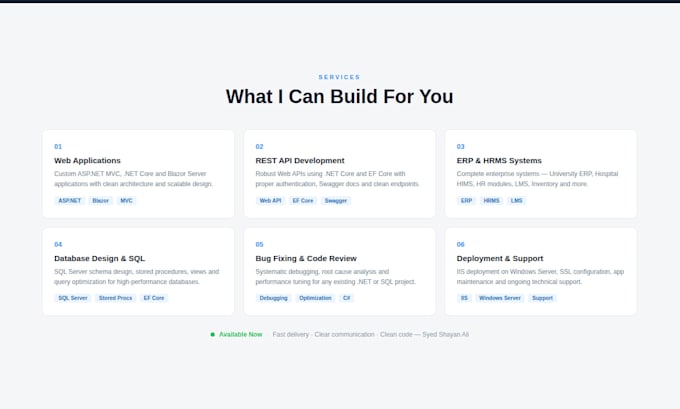The width and height of the screenshot is (680, 409).
Task: Click the 'What I Can Build For You' heading
Action: [x=340, y=96]
